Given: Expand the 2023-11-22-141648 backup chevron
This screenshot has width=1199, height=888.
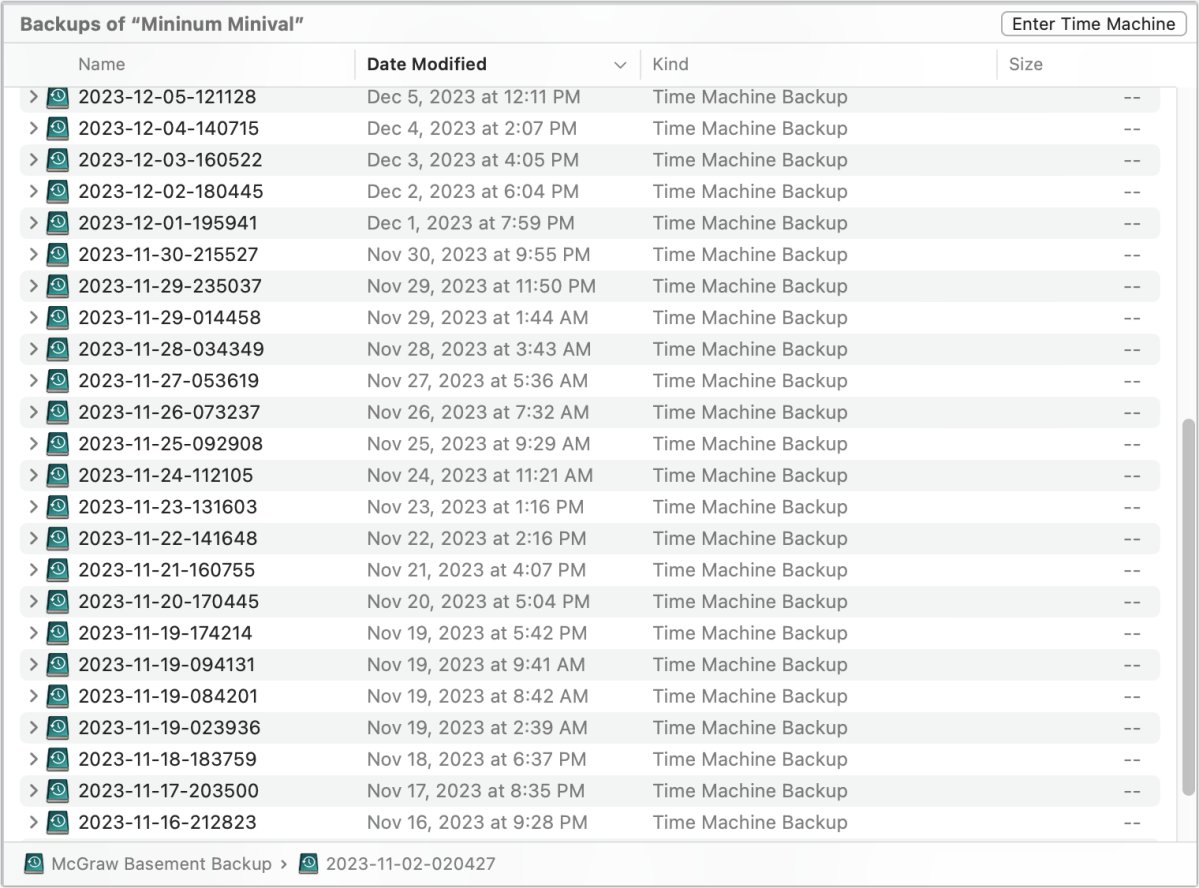Looking at the screenshot, I should tap(33, 539).
